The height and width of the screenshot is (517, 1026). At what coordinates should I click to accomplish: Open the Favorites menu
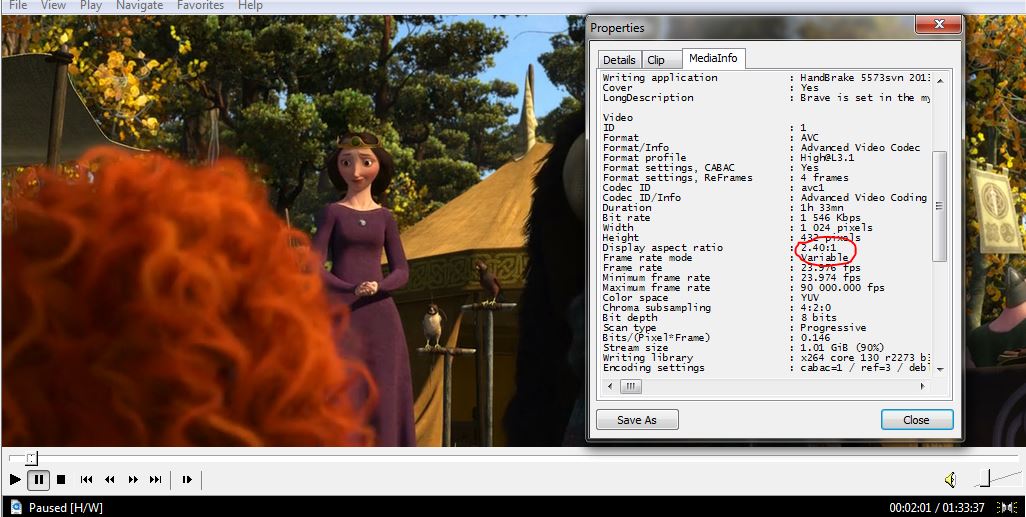(200, 5)
